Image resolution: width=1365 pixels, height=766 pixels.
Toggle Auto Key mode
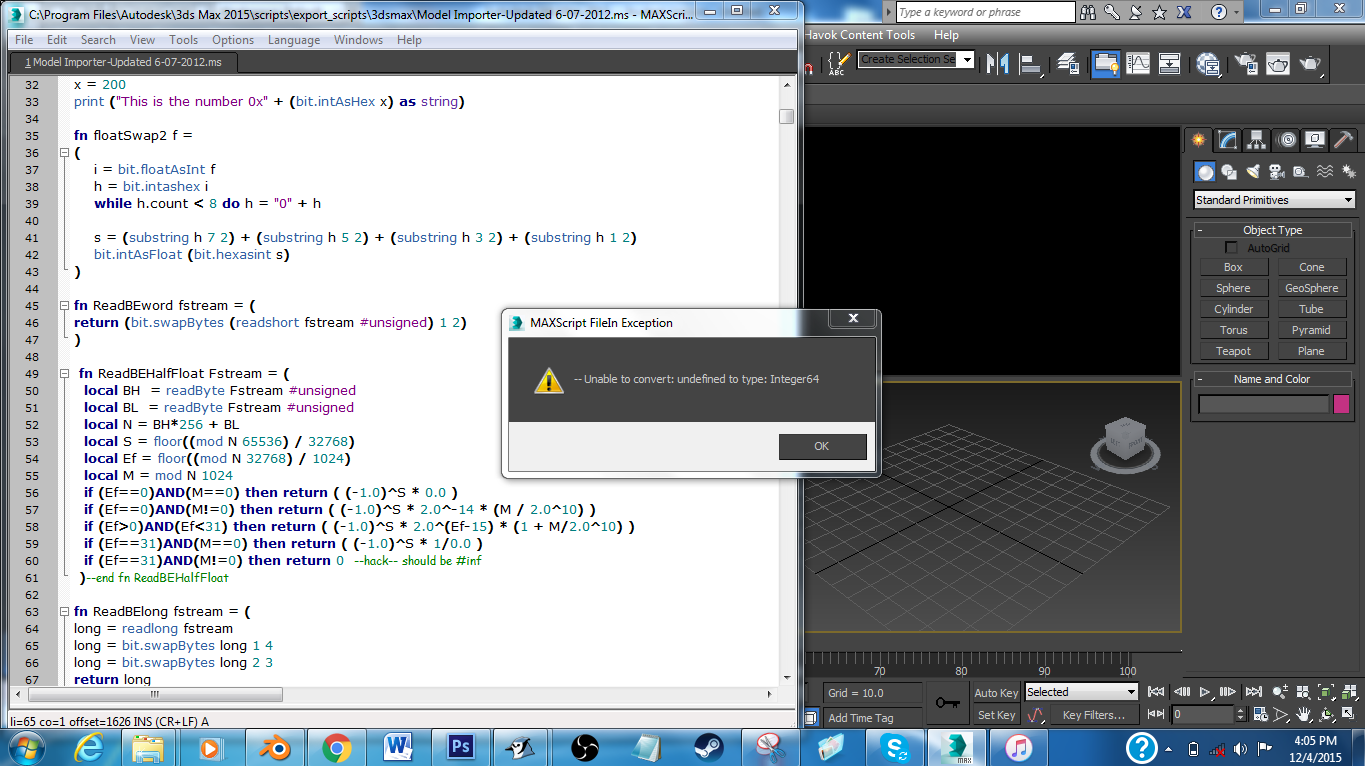point(996,692)
